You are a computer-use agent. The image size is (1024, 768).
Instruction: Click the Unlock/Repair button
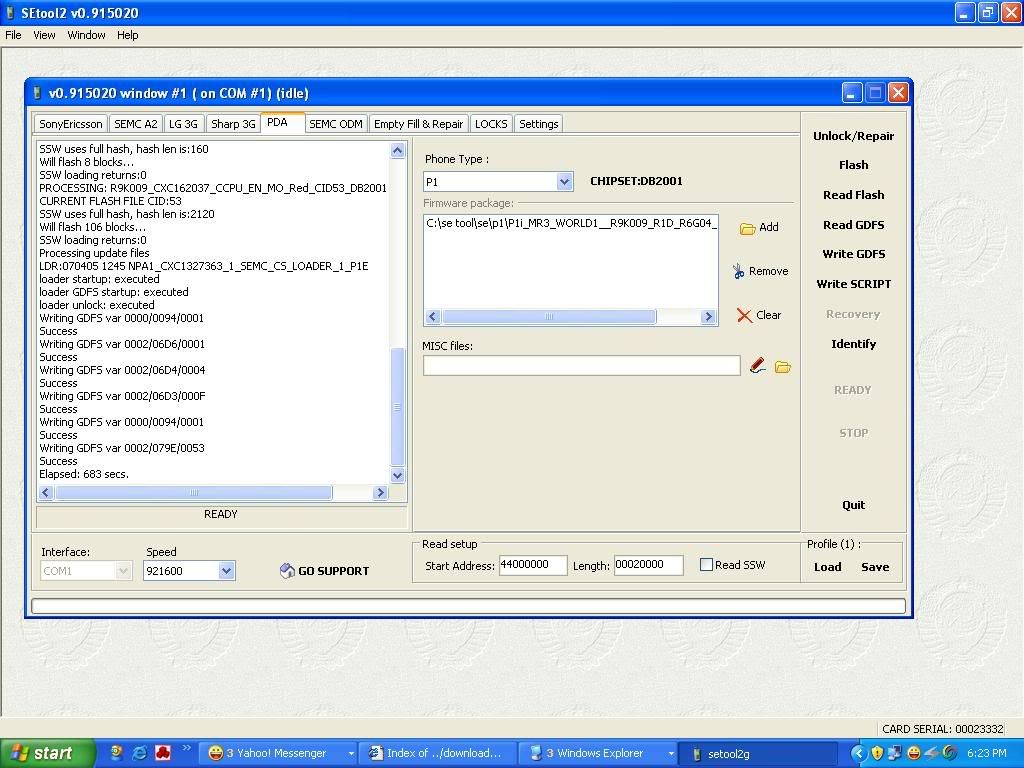point(854,136)
